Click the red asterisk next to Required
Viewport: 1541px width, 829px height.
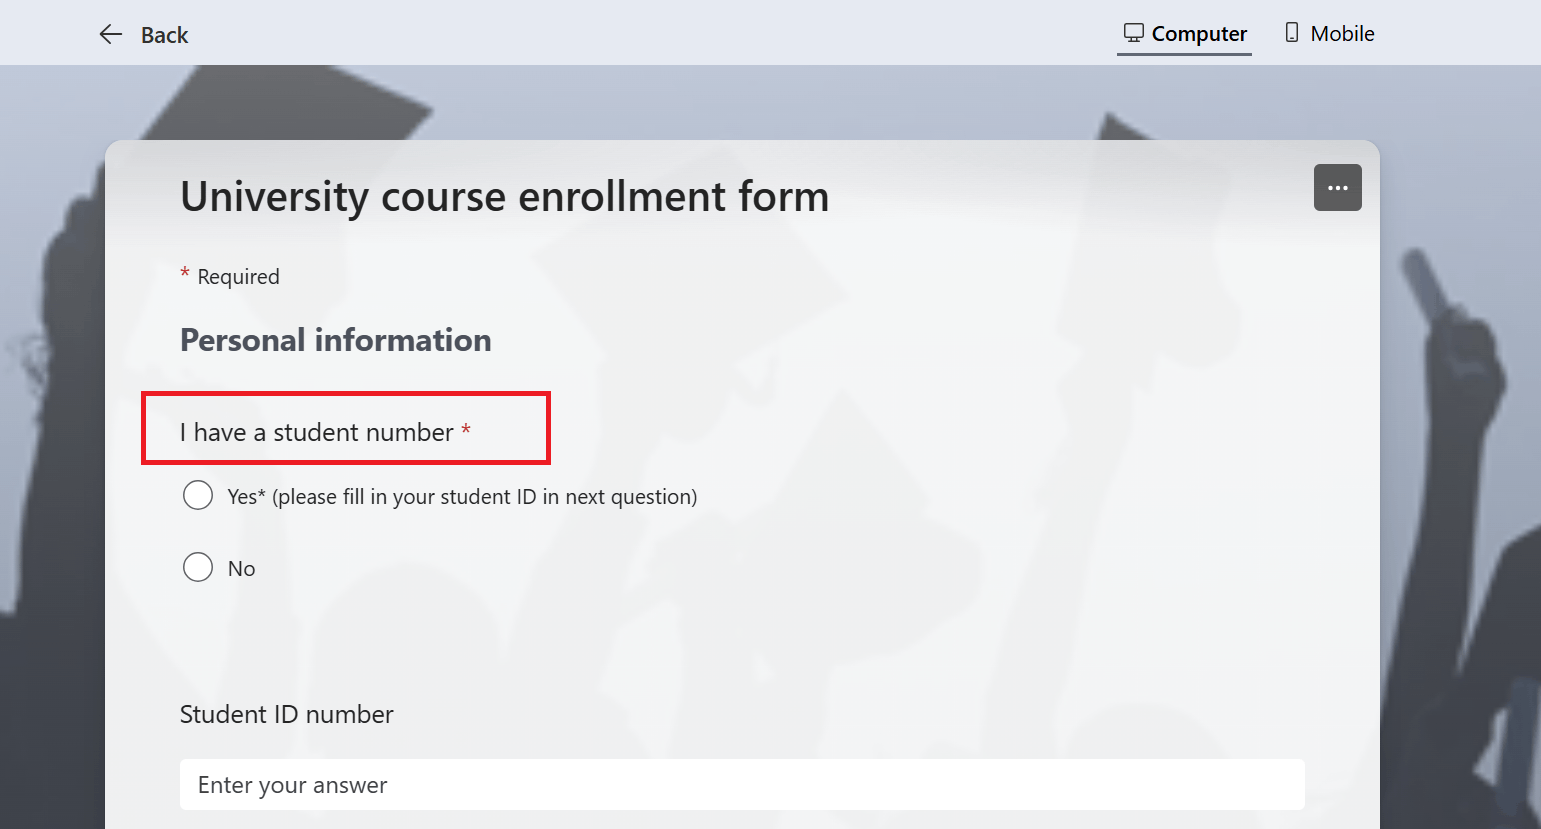coord(184,272)
